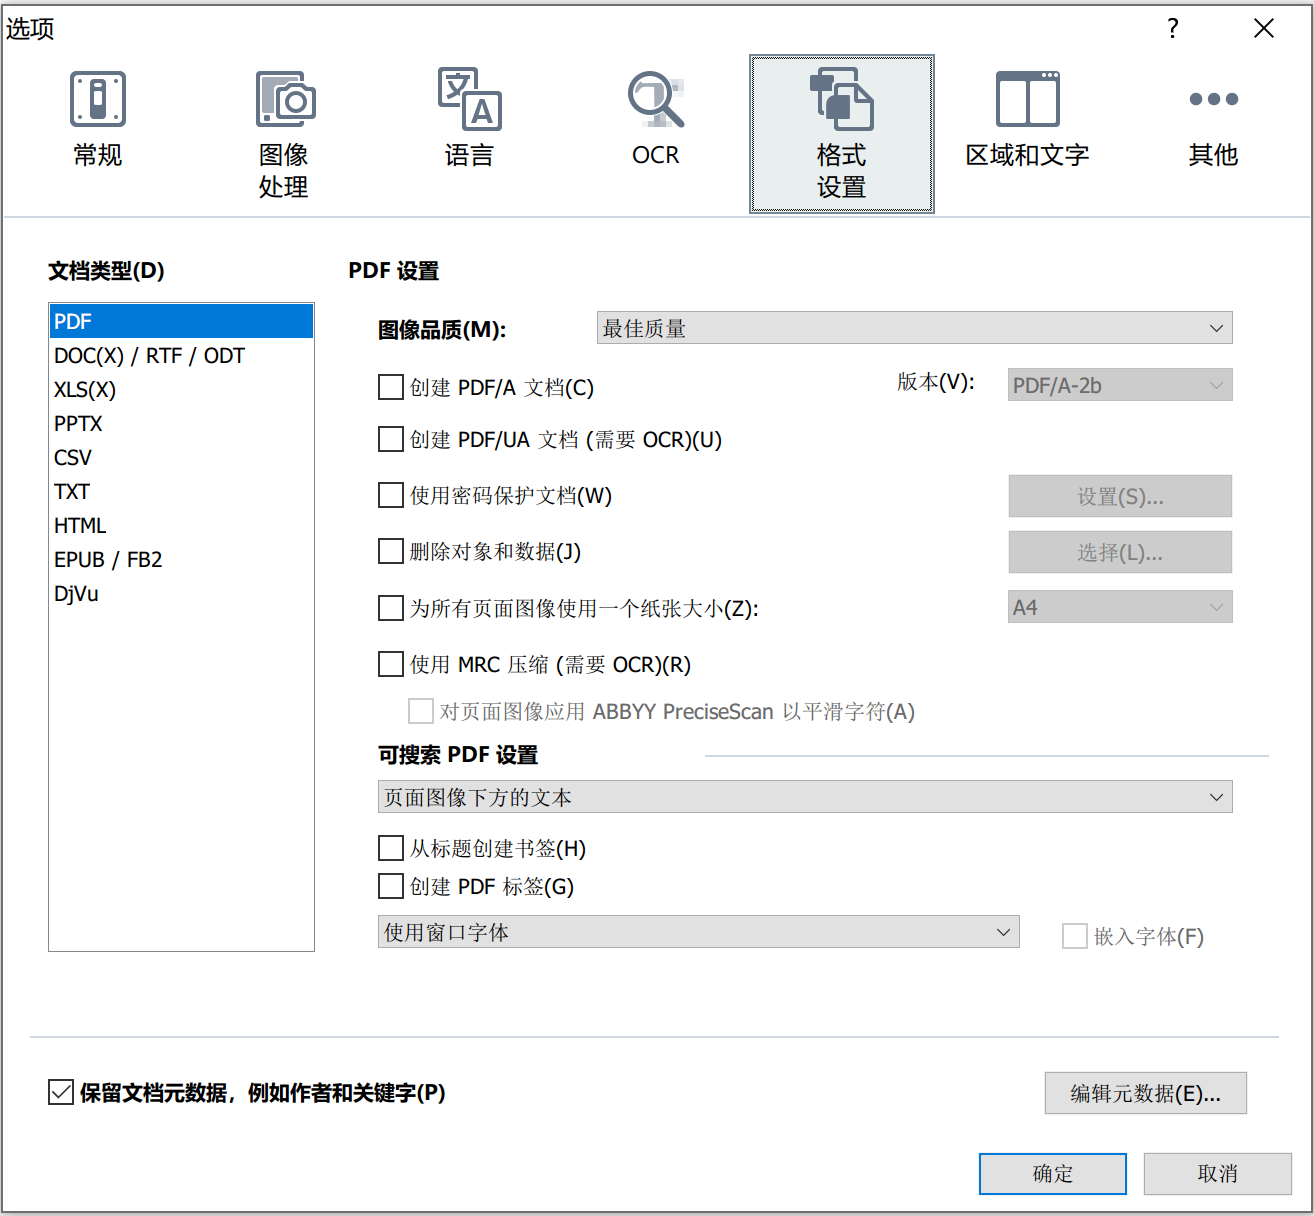Uncheck 保留文档元数据 checkbox
Viewport: 1314px width, 1216px height.
point(61,1092)
